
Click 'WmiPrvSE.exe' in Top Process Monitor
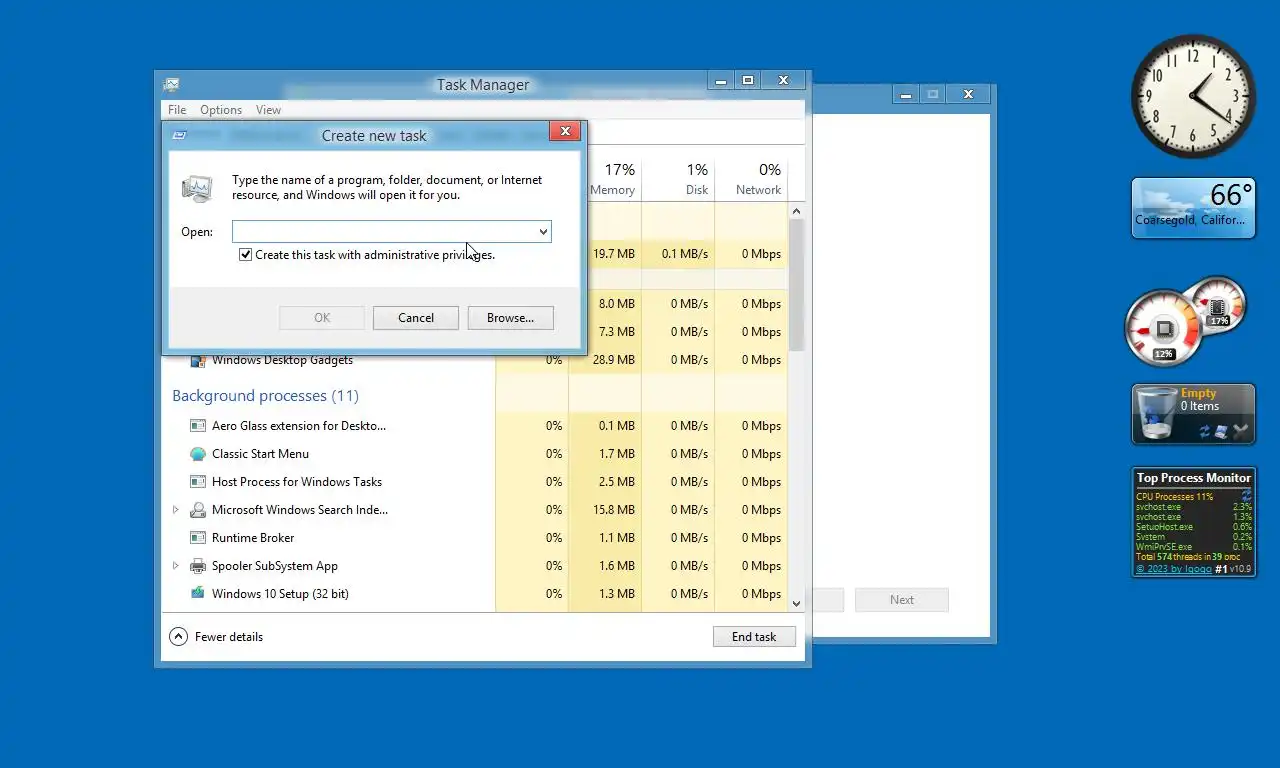pyautogui.click(x=1164, y=547)
